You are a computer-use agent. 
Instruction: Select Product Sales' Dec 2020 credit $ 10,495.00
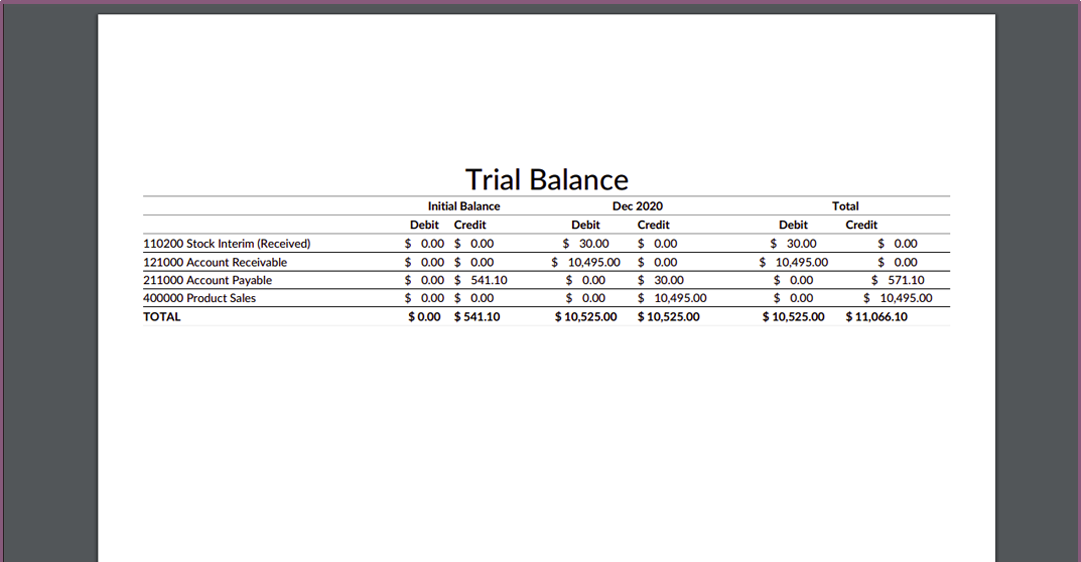coord(671,298)
